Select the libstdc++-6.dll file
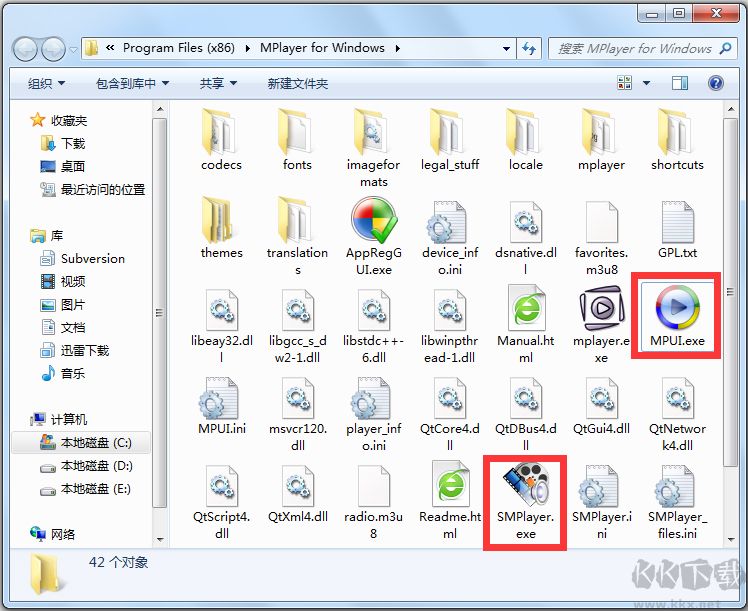 coord(374,324)
